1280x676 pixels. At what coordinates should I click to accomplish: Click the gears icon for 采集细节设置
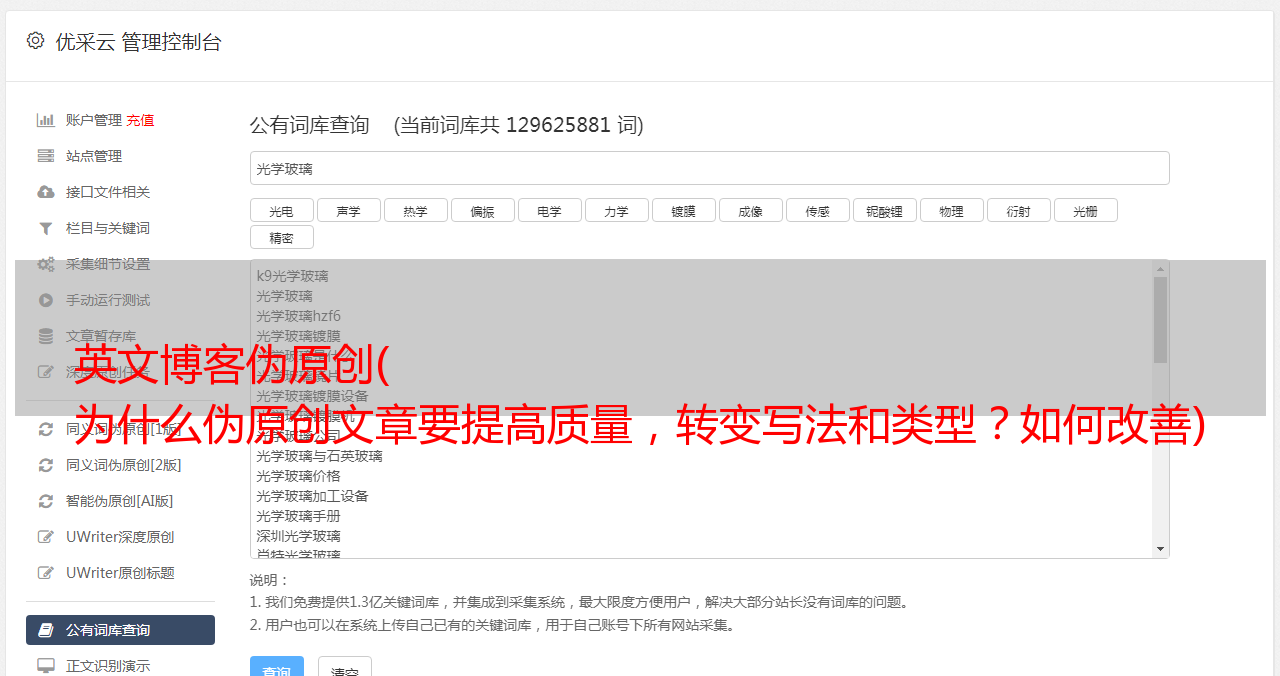[46, 264]
